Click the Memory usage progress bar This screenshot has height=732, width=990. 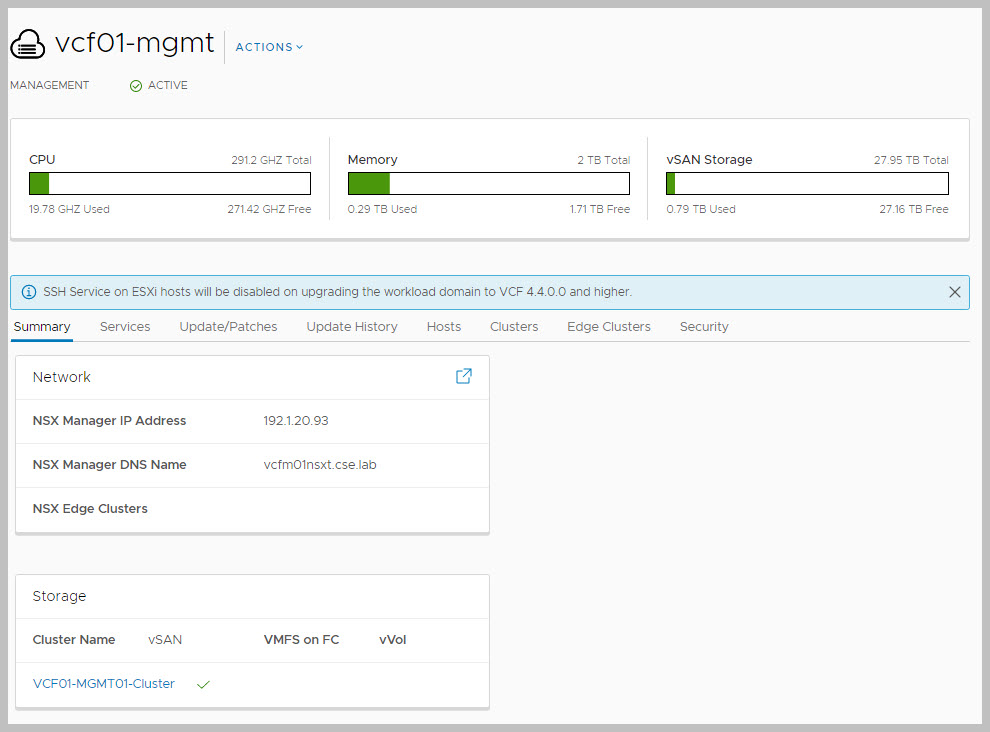pos(488,184)
